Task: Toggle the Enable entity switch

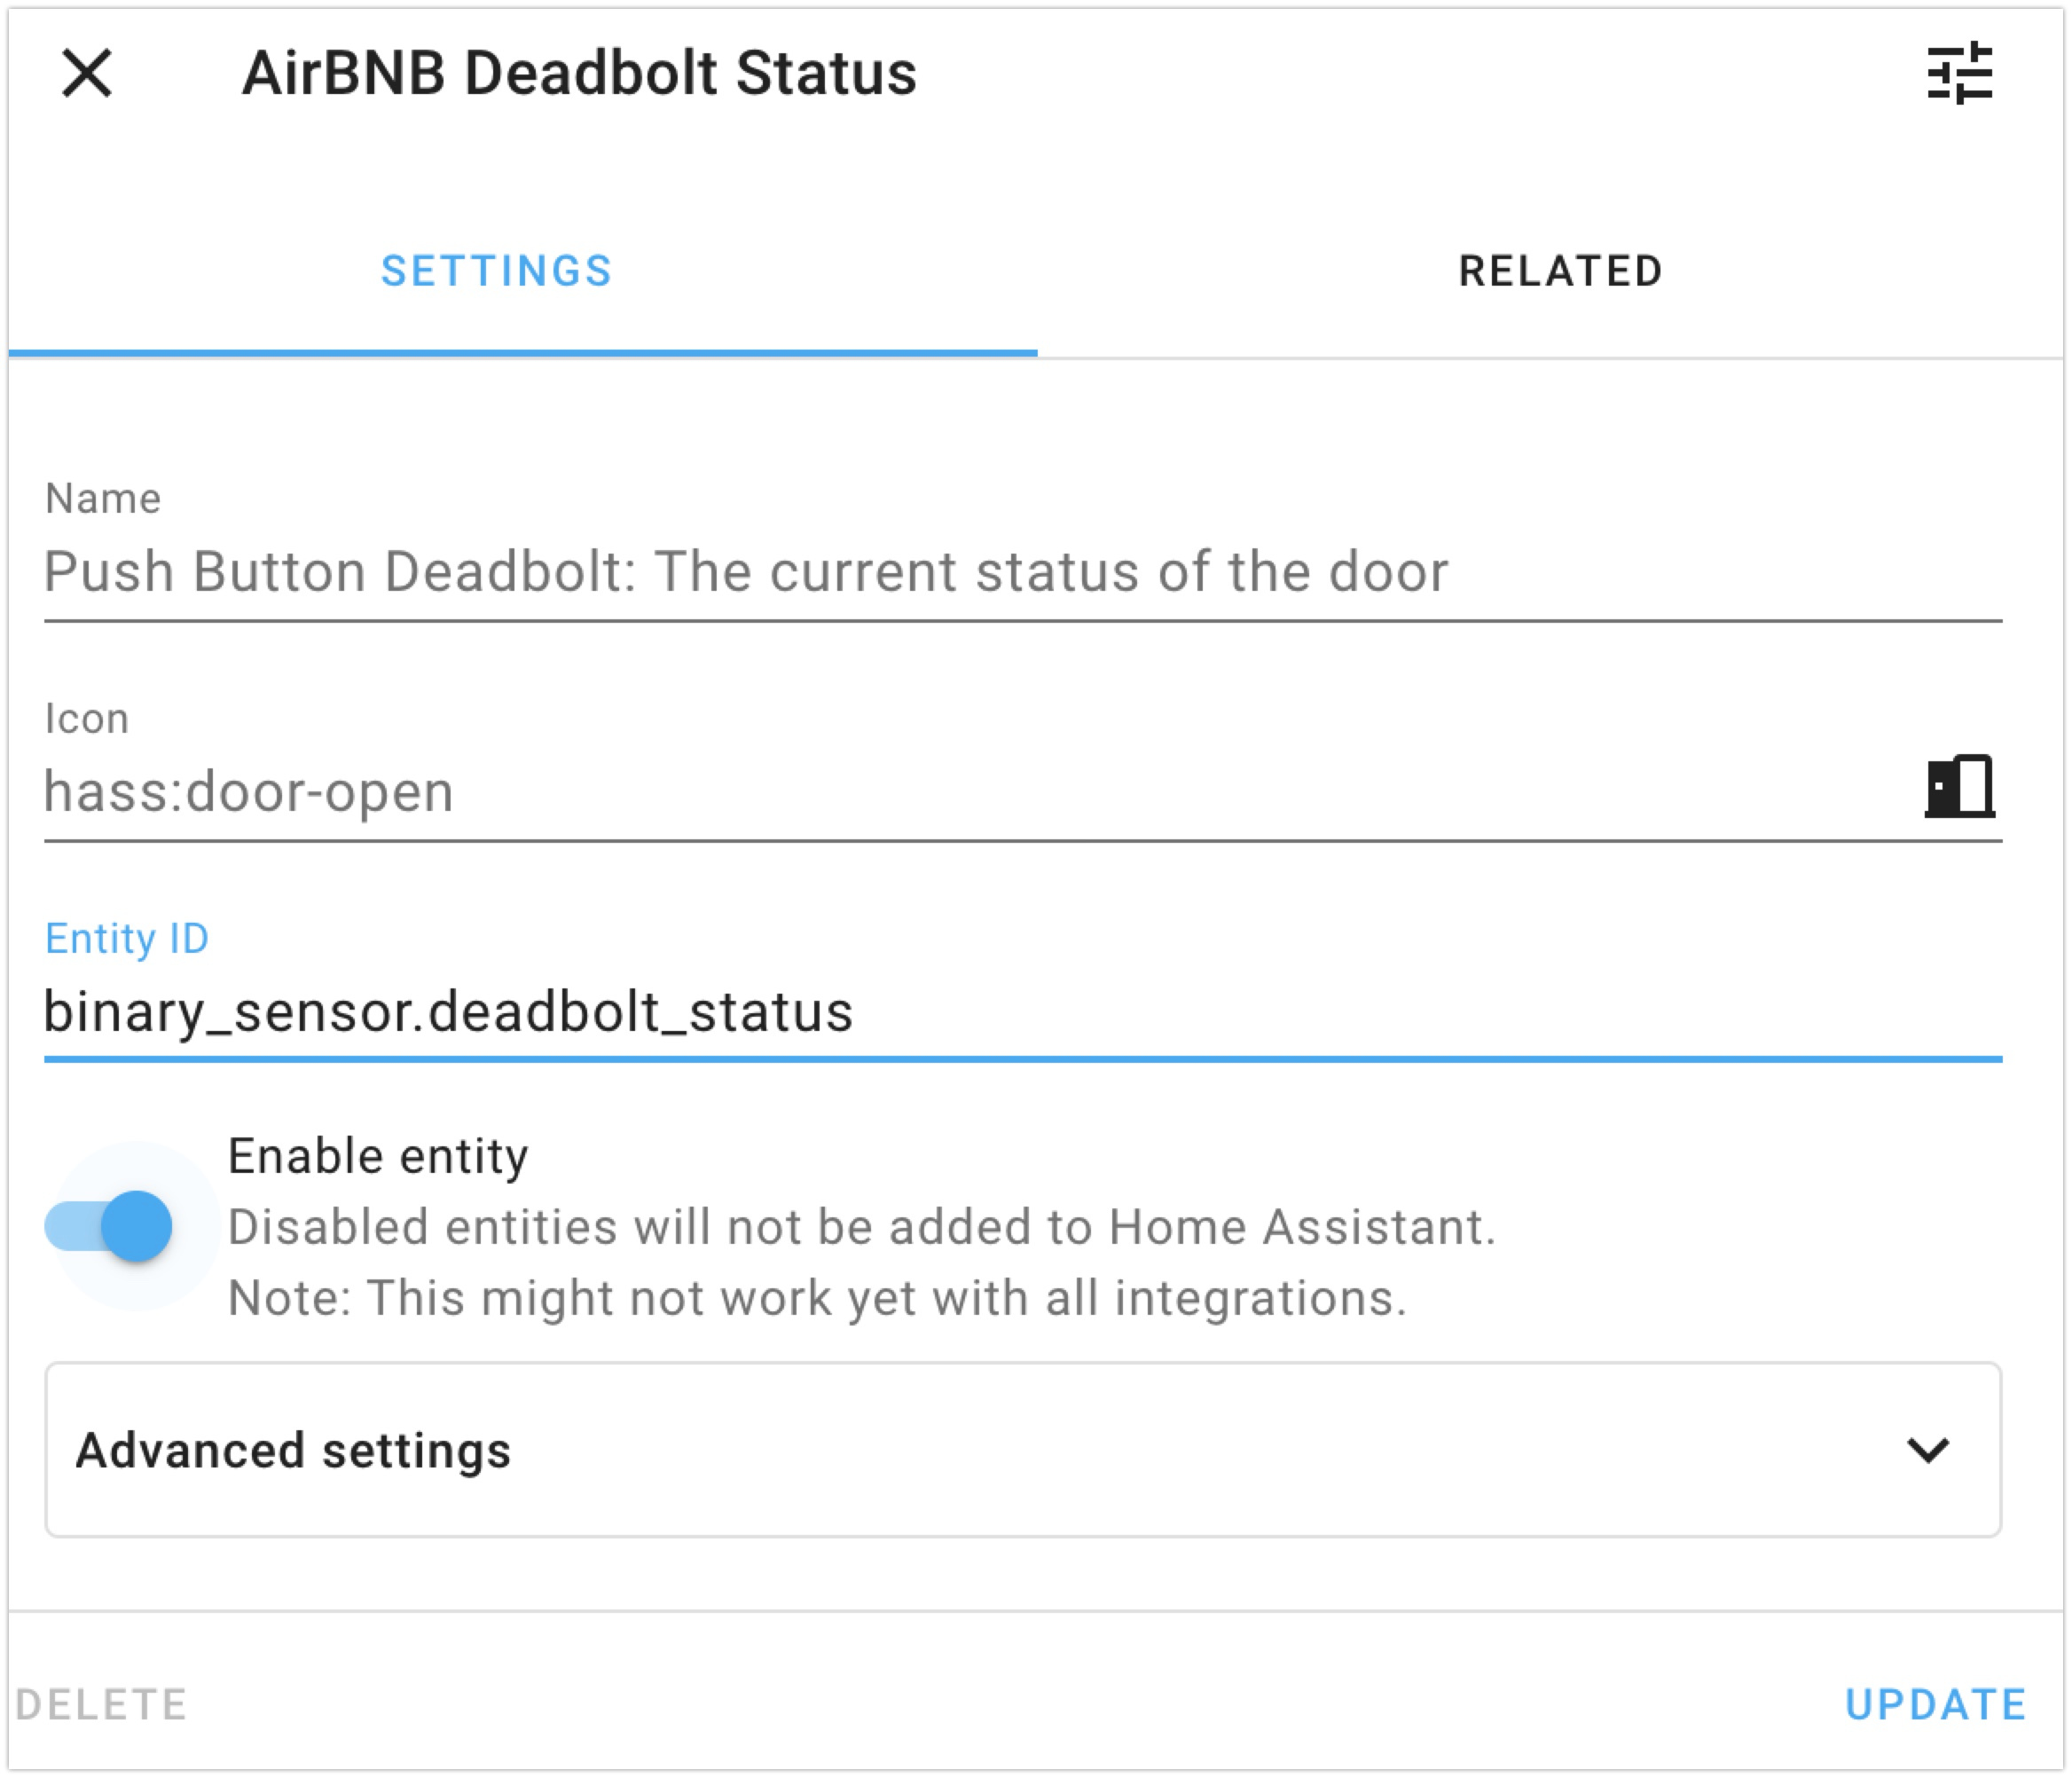Action: (x=110, y=1226)
